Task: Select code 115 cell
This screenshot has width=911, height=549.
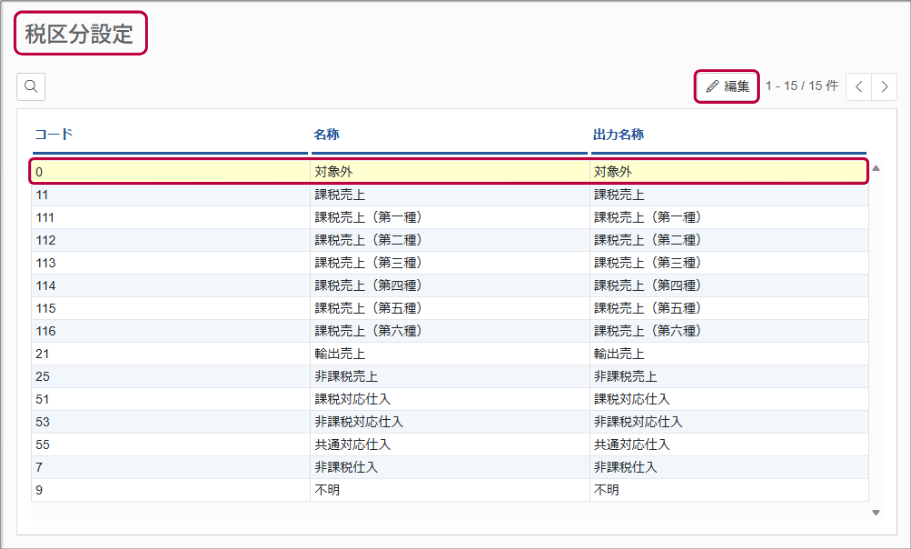Action: 171,308
